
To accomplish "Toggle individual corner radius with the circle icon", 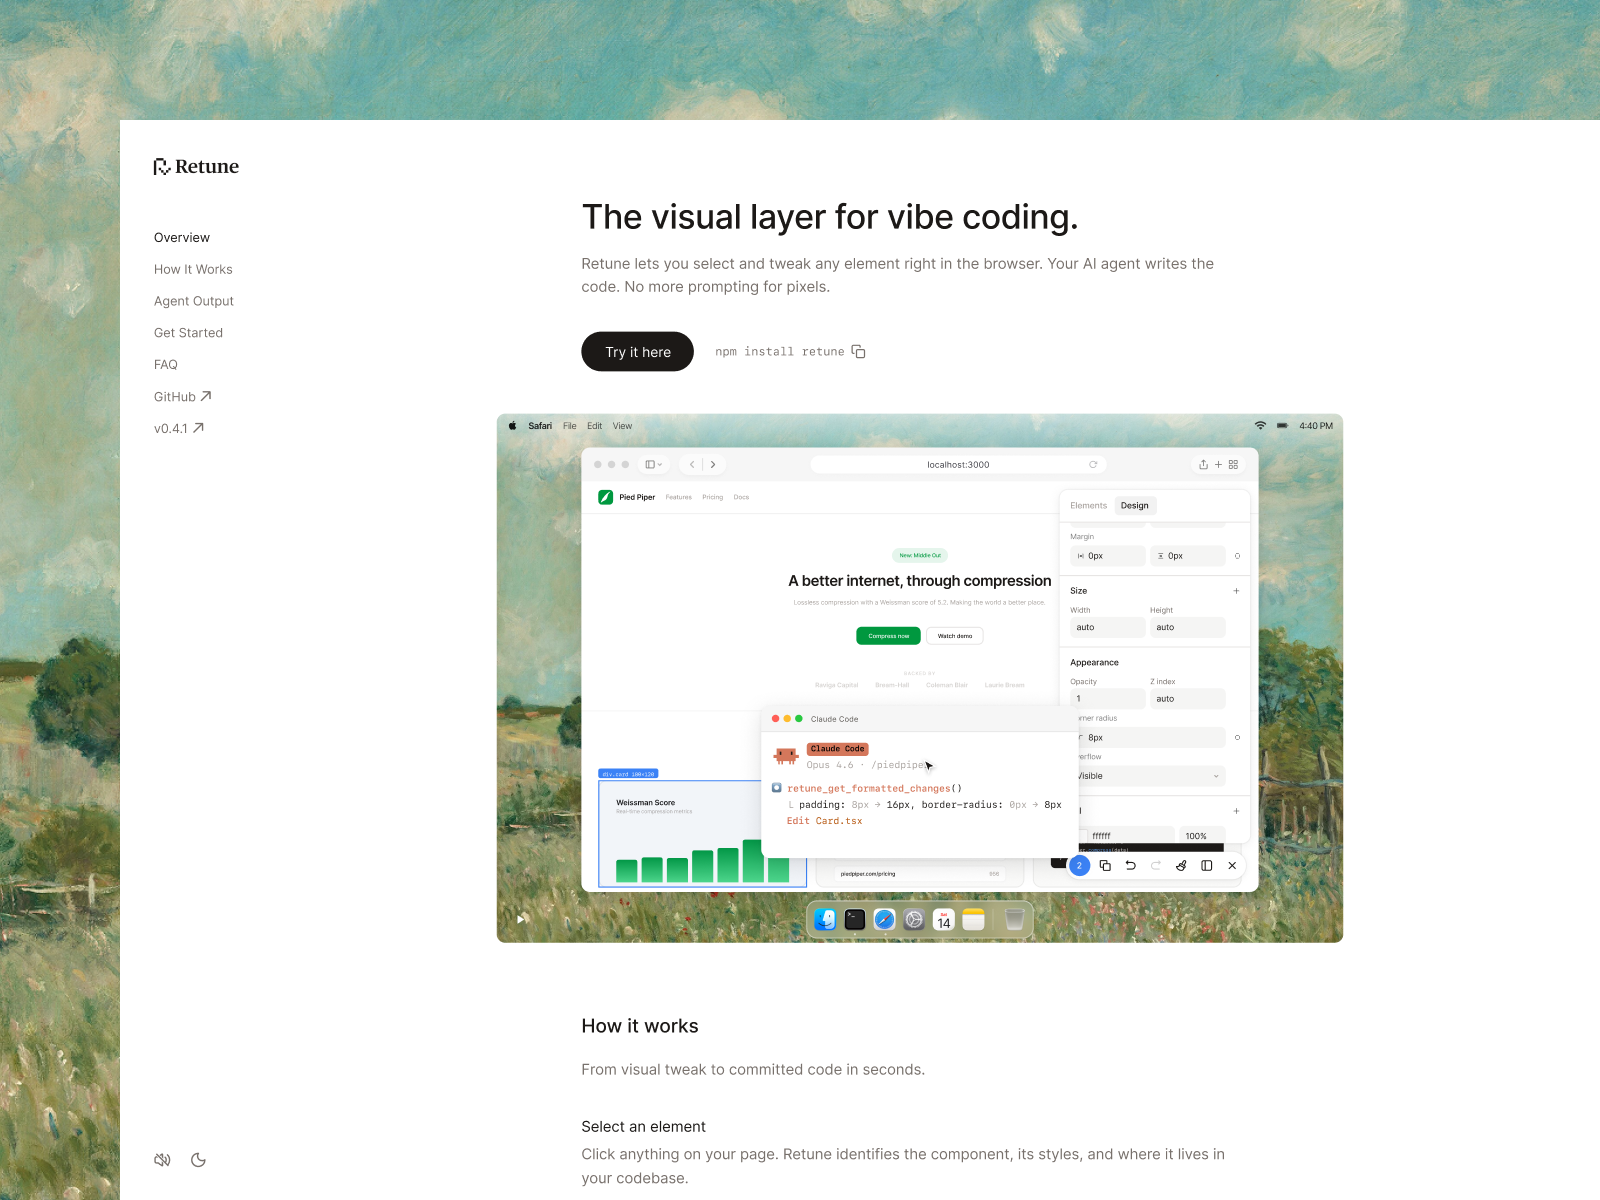I will point(1237,738).
